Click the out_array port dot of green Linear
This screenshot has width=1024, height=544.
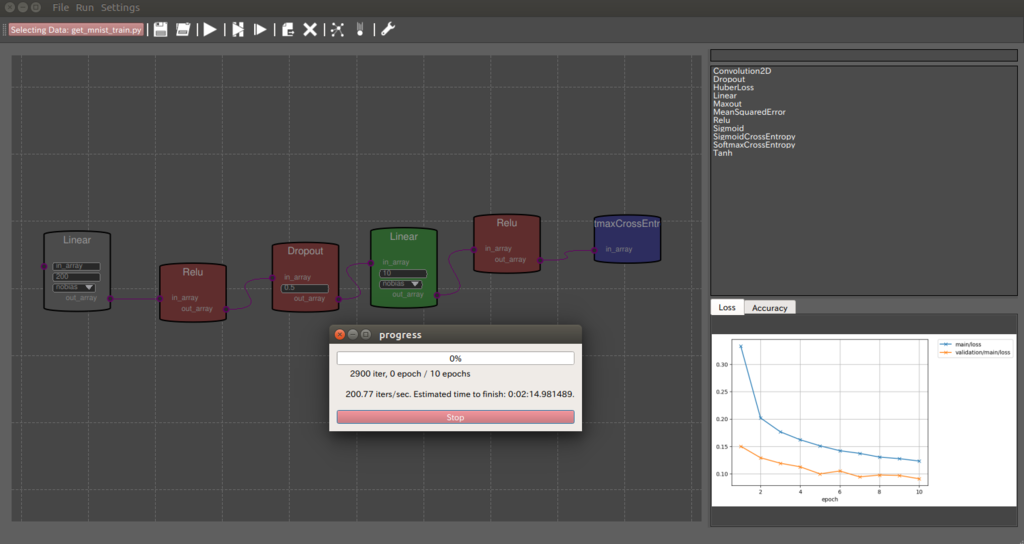click(437, 295)
